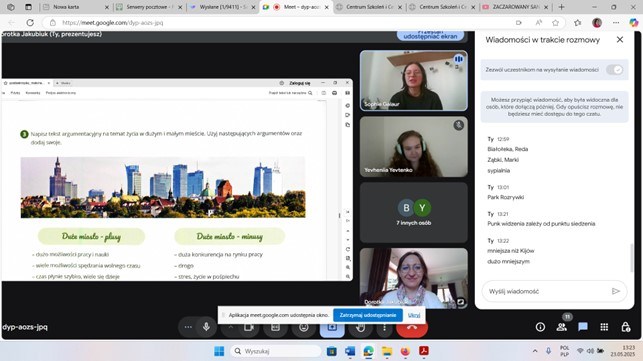Click the Wyślij wiadomość message field
The width and height of the screenshot is (643, 361).
[547, 291]
